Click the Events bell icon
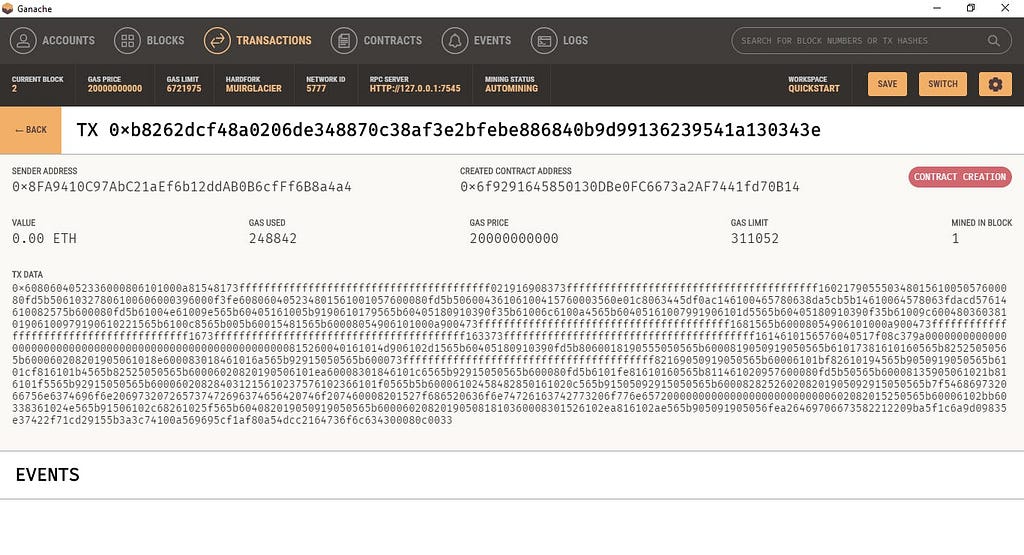 point(455,40)
